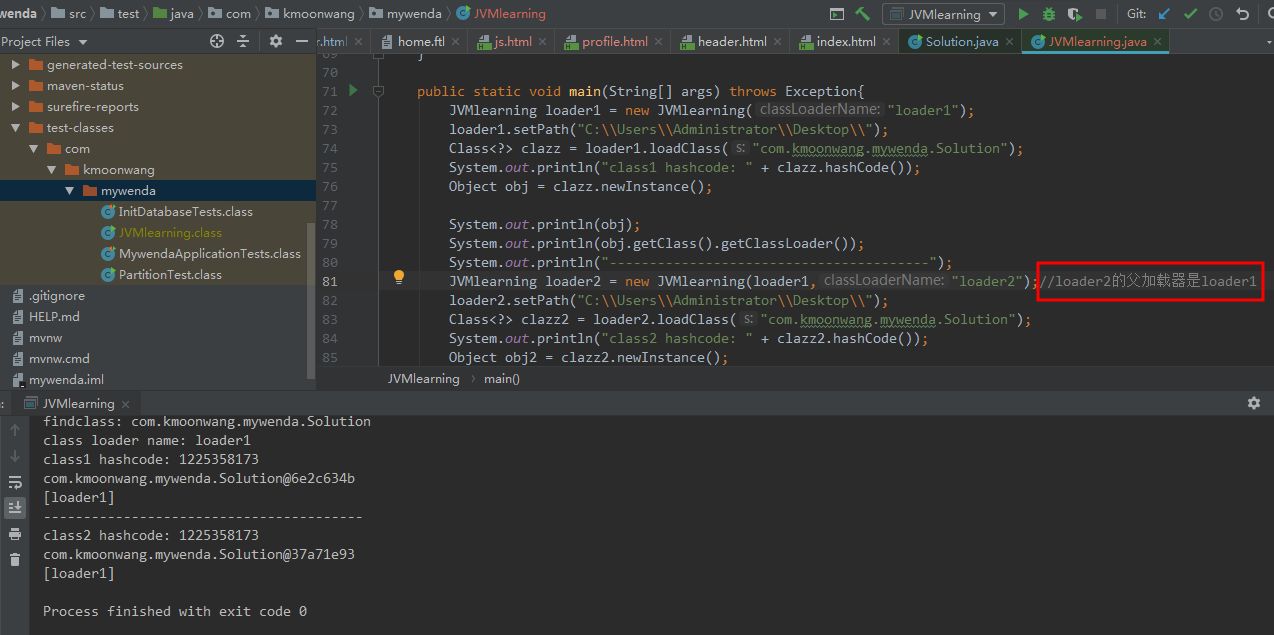This screenshot has width=1274, height=635.
Task: Expand the maven-status folder
Action: (x=15, y=86)
